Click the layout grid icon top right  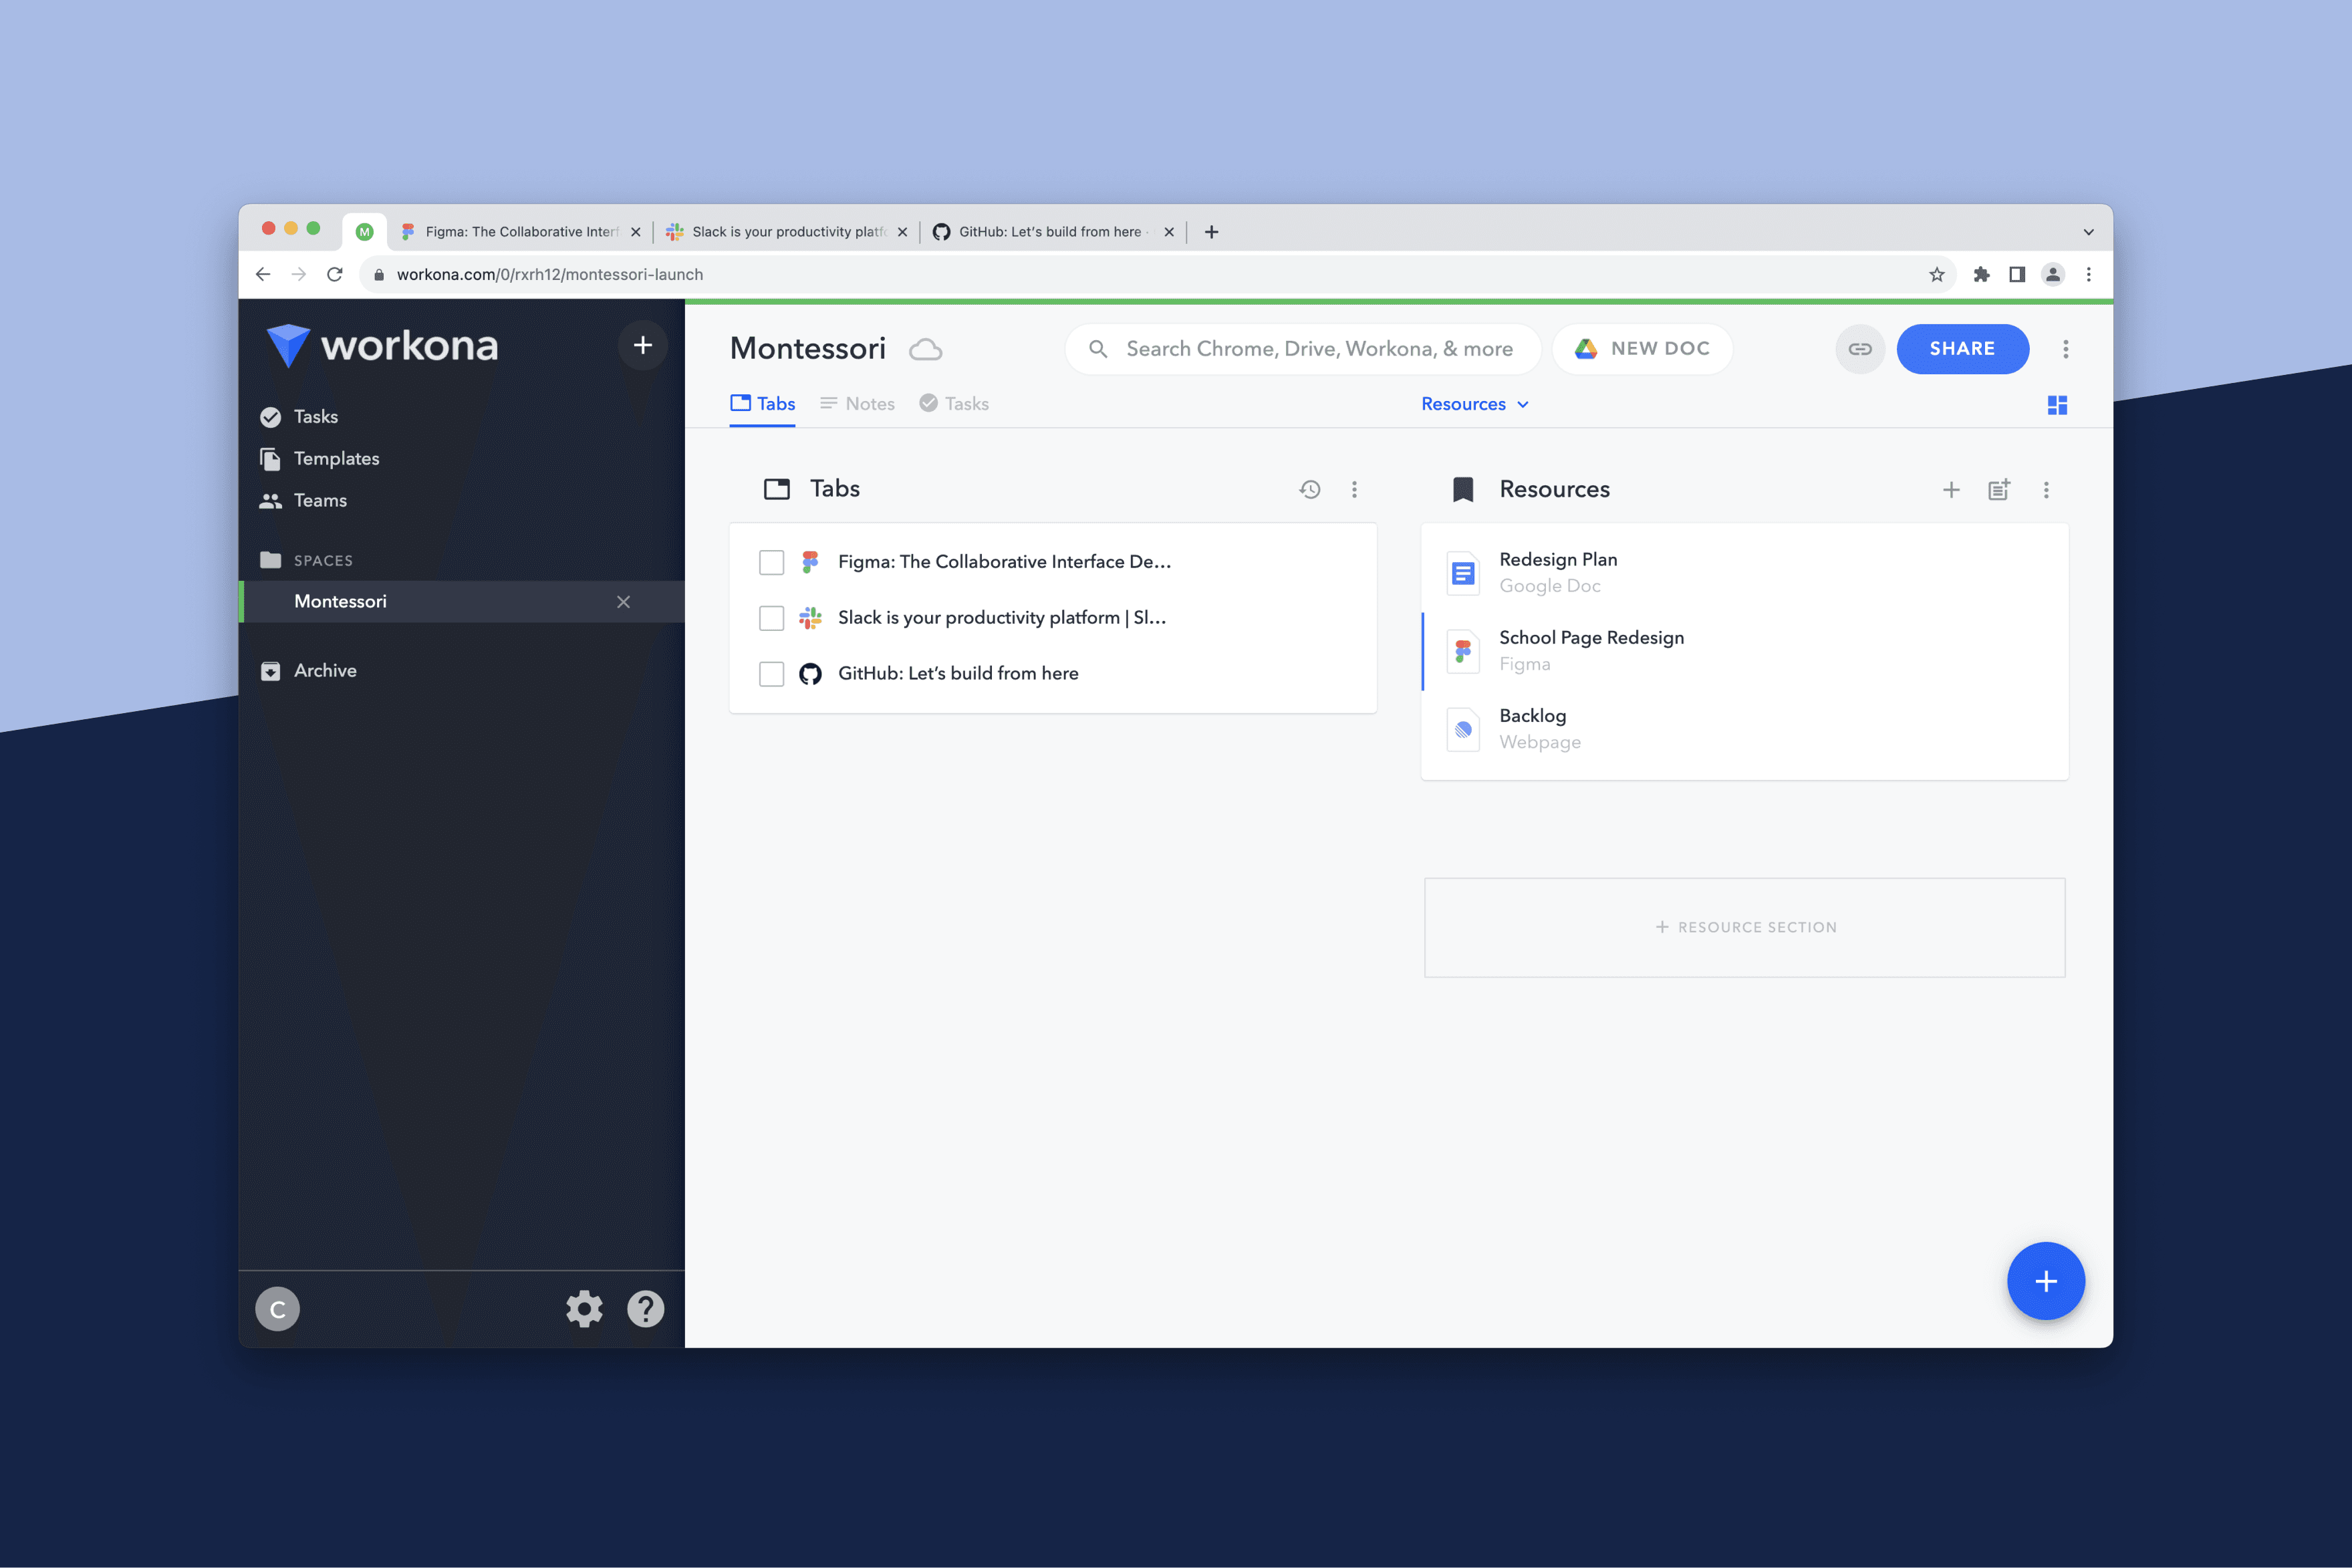click(x=2057, y=404)
